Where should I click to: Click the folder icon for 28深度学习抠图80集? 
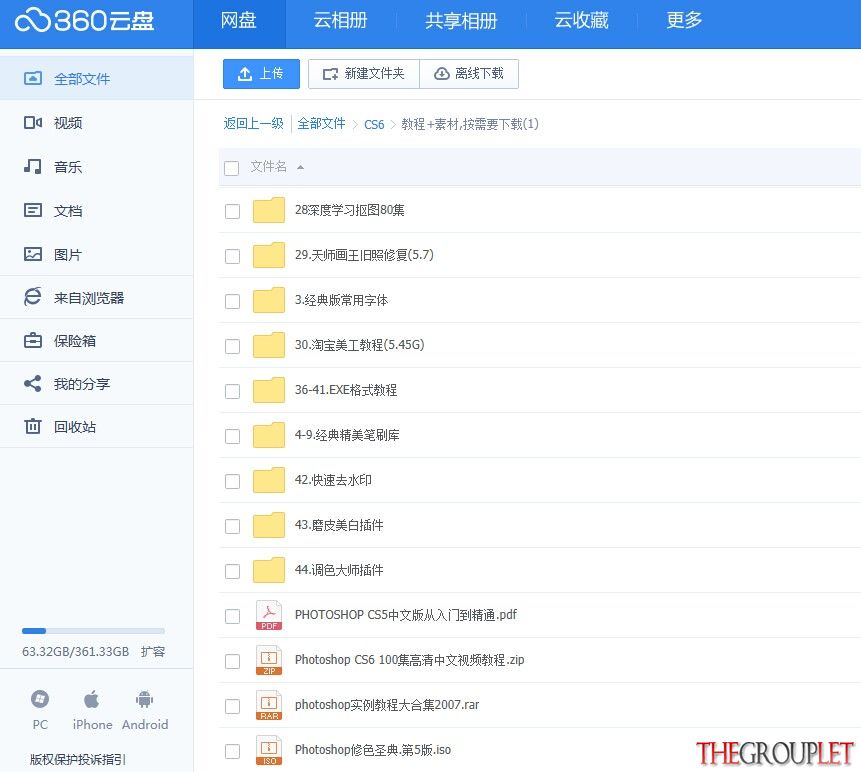[x=269, y=210]
